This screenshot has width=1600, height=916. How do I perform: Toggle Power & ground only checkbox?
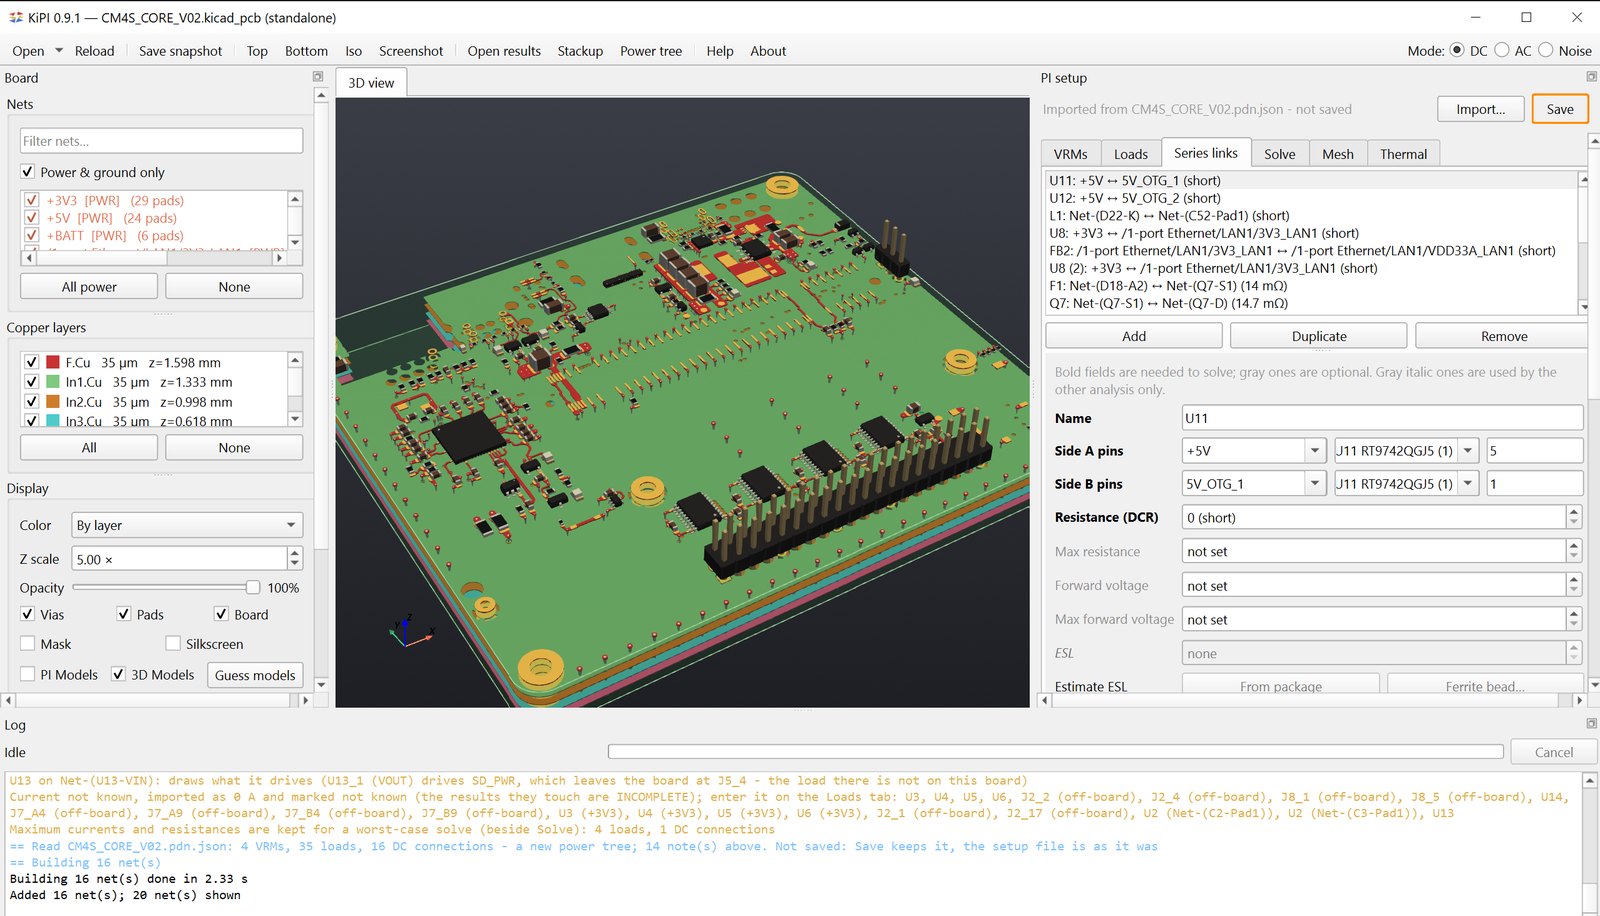pyautogui.click(x=28, y=172)
